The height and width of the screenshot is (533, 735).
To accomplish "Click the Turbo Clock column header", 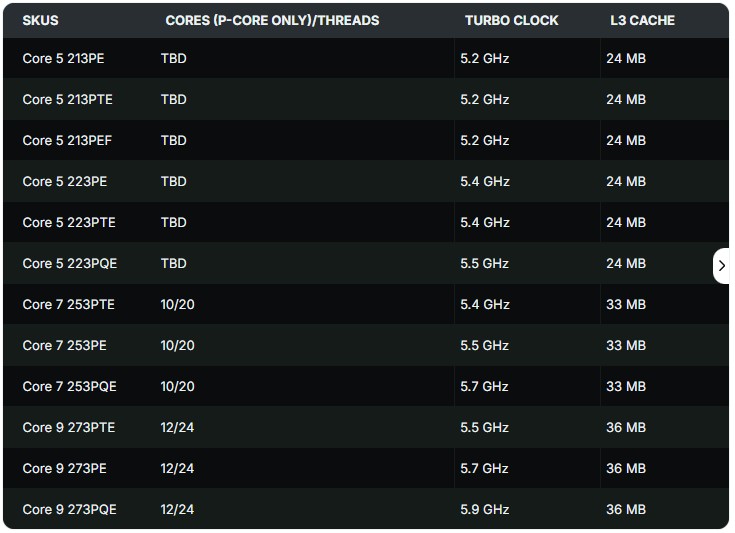I will pyautogui.click(x=511, y=20).
